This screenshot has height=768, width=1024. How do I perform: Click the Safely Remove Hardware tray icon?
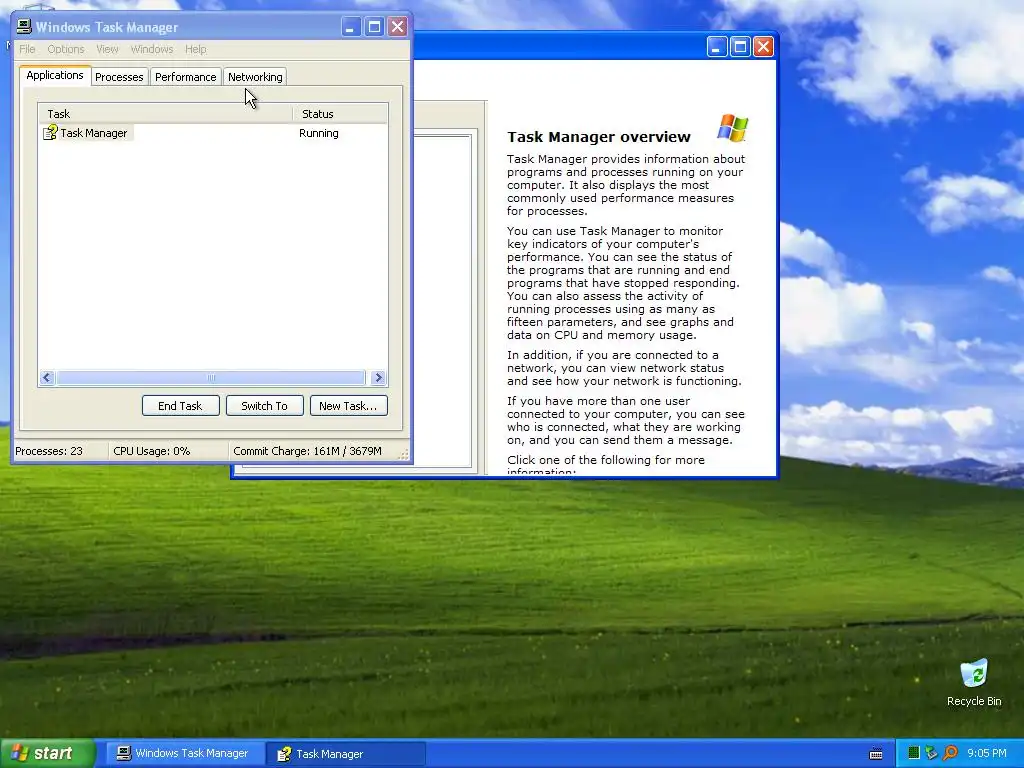931,753
